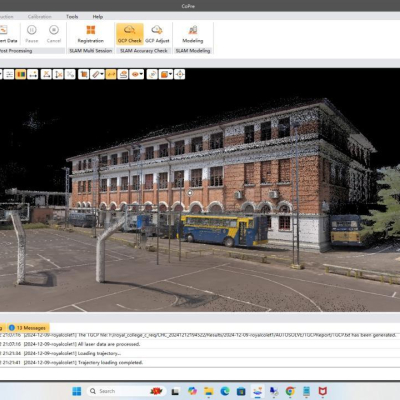The width and height of the screenshot is (400, 400).
Task: Open the ruler measurement tool
Action: click(x=95, y=74)
